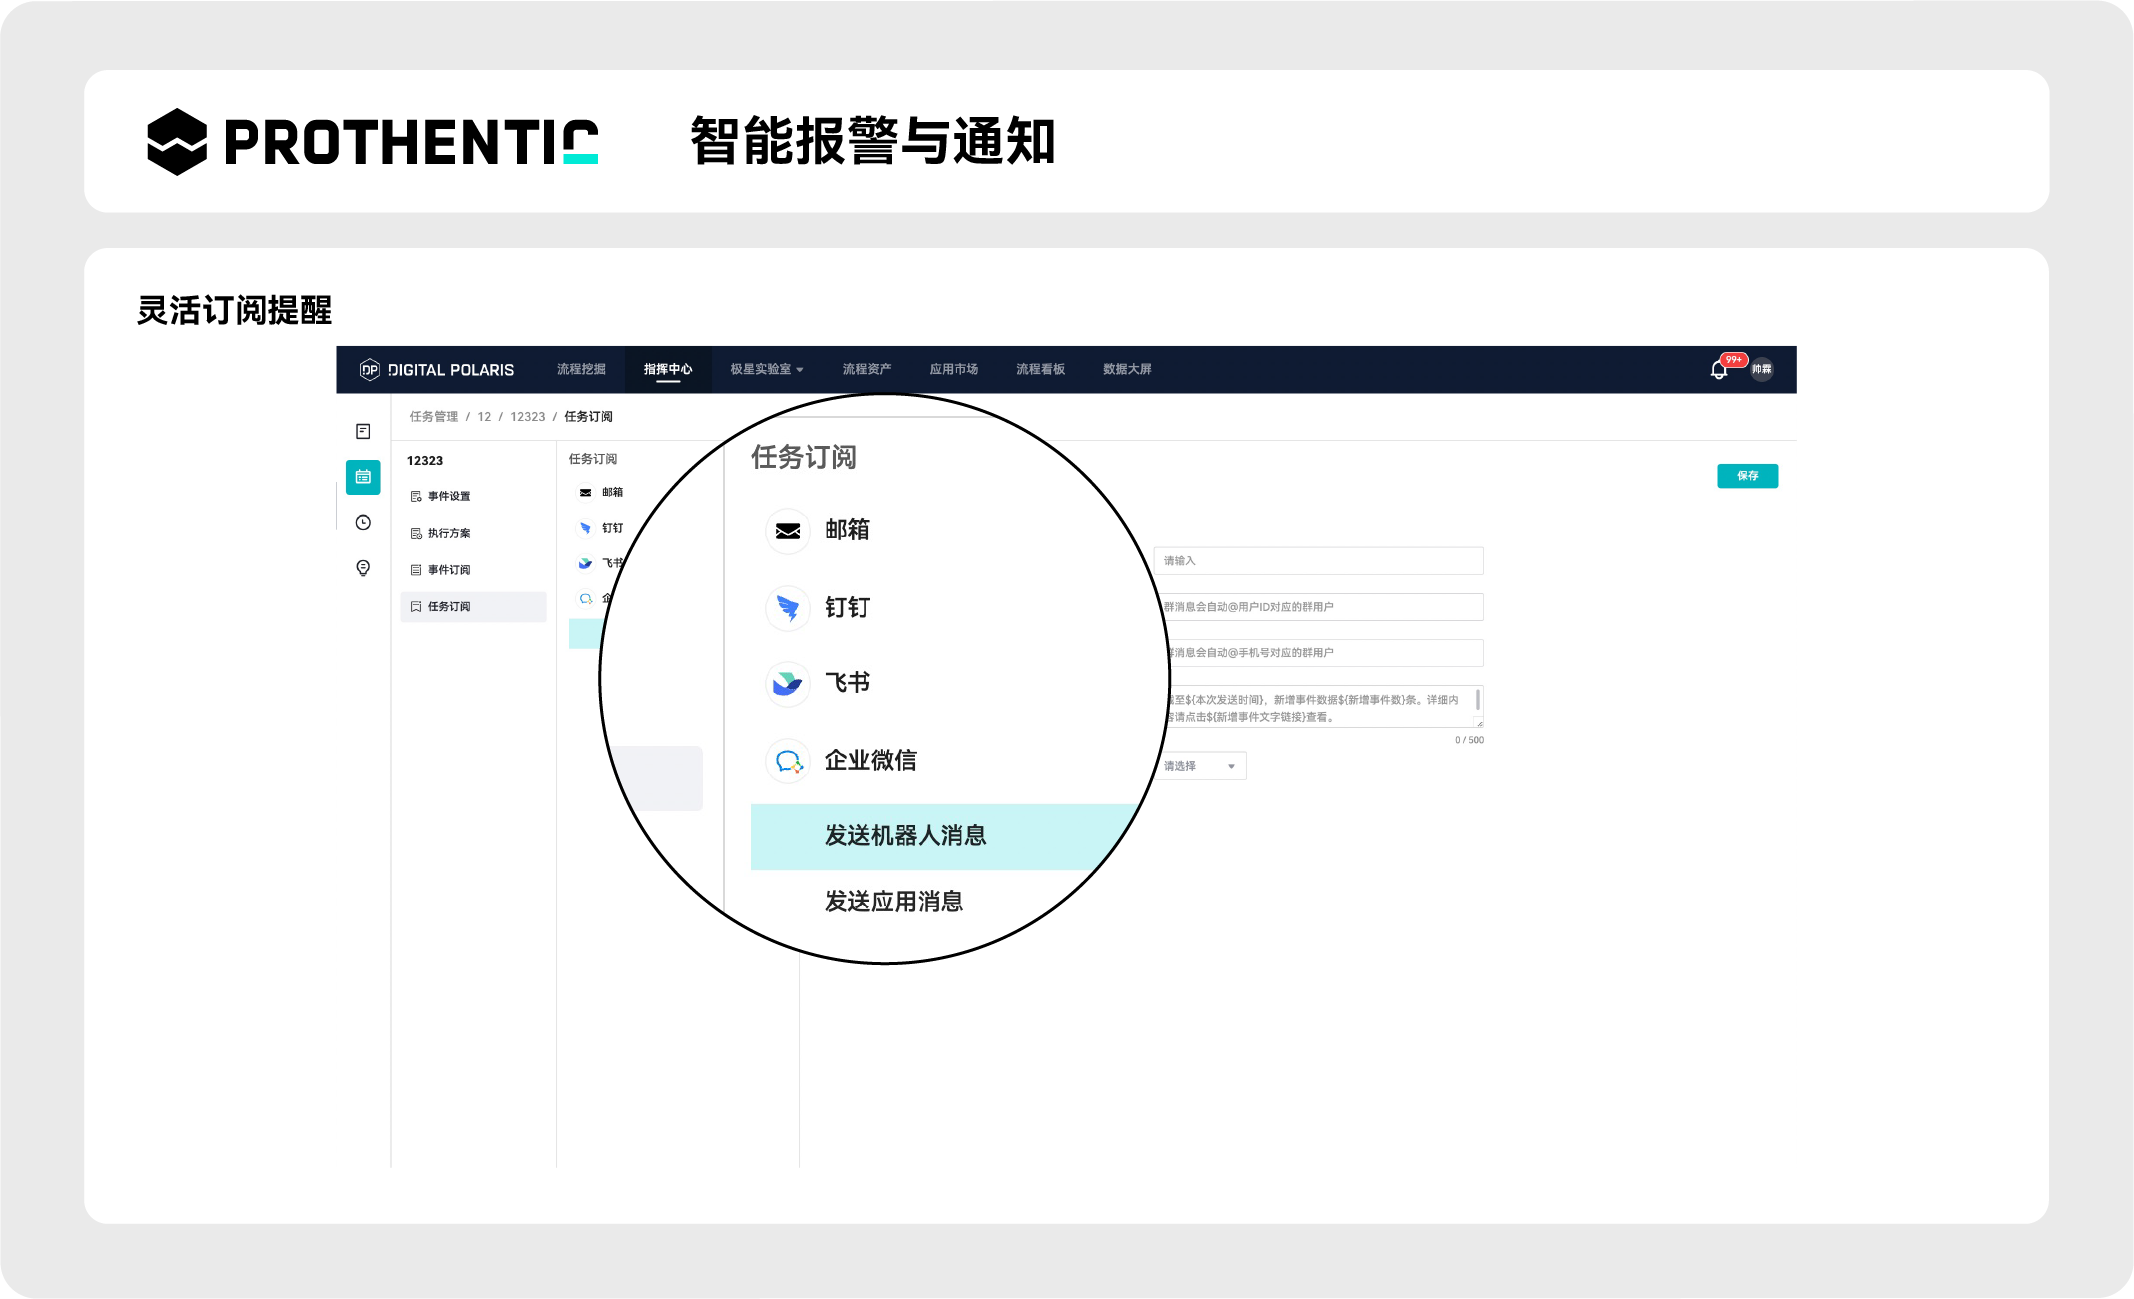Switch to 流程挖掘 nav tab
The height and width of the screenshot is (1299, 2134).
(581, 370)
